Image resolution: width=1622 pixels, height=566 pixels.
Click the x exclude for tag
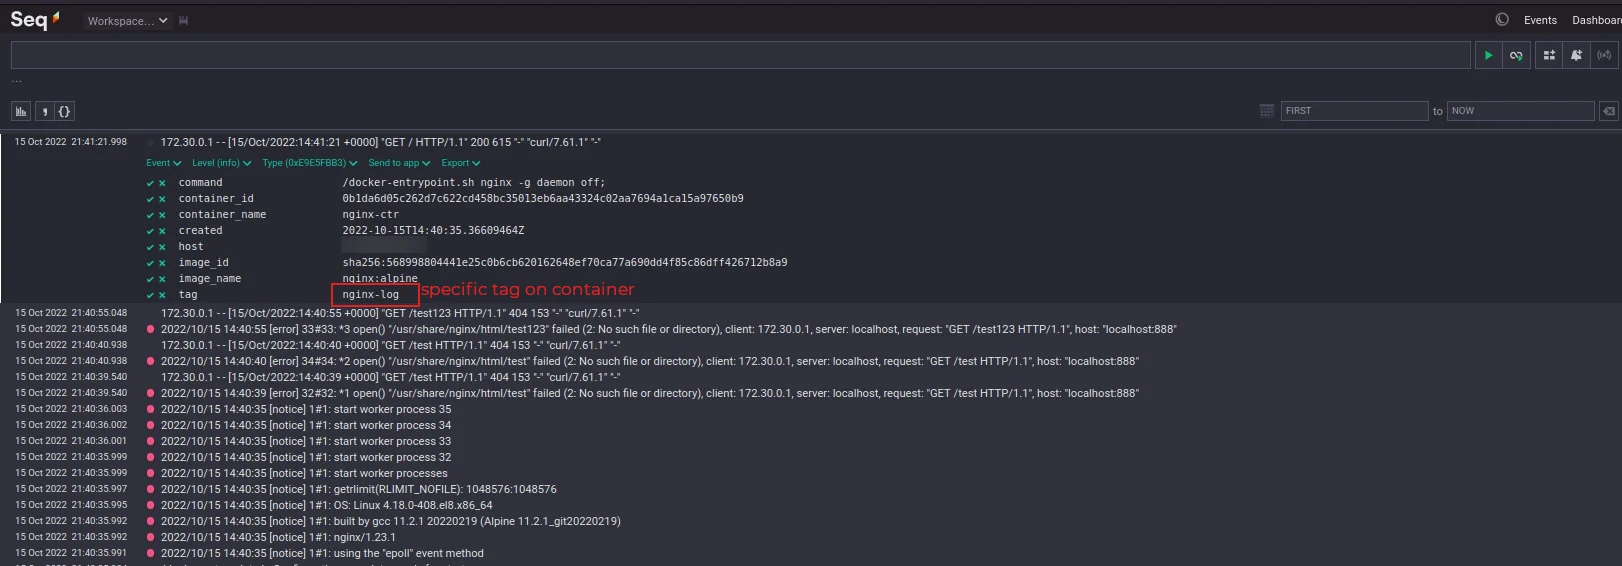click(162, 295)
